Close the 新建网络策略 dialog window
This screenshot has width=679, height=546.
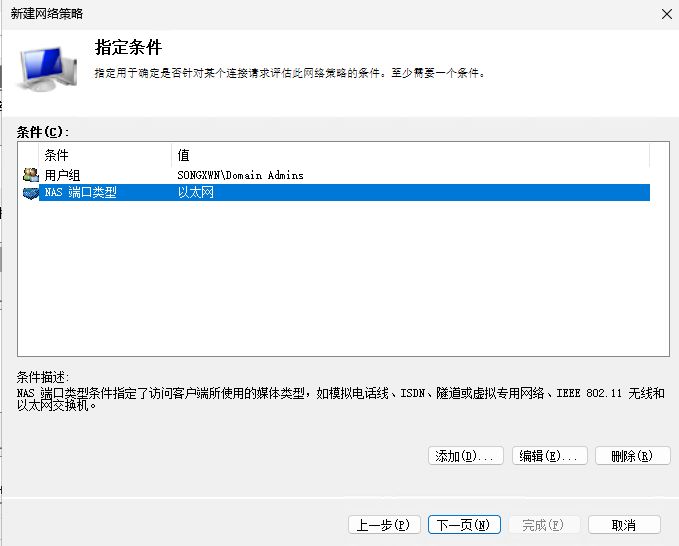pos(666,14)
